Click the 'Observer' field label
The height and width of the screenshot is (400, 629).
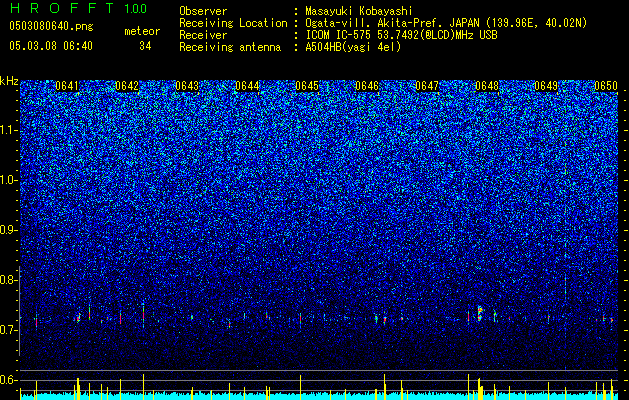203,11
